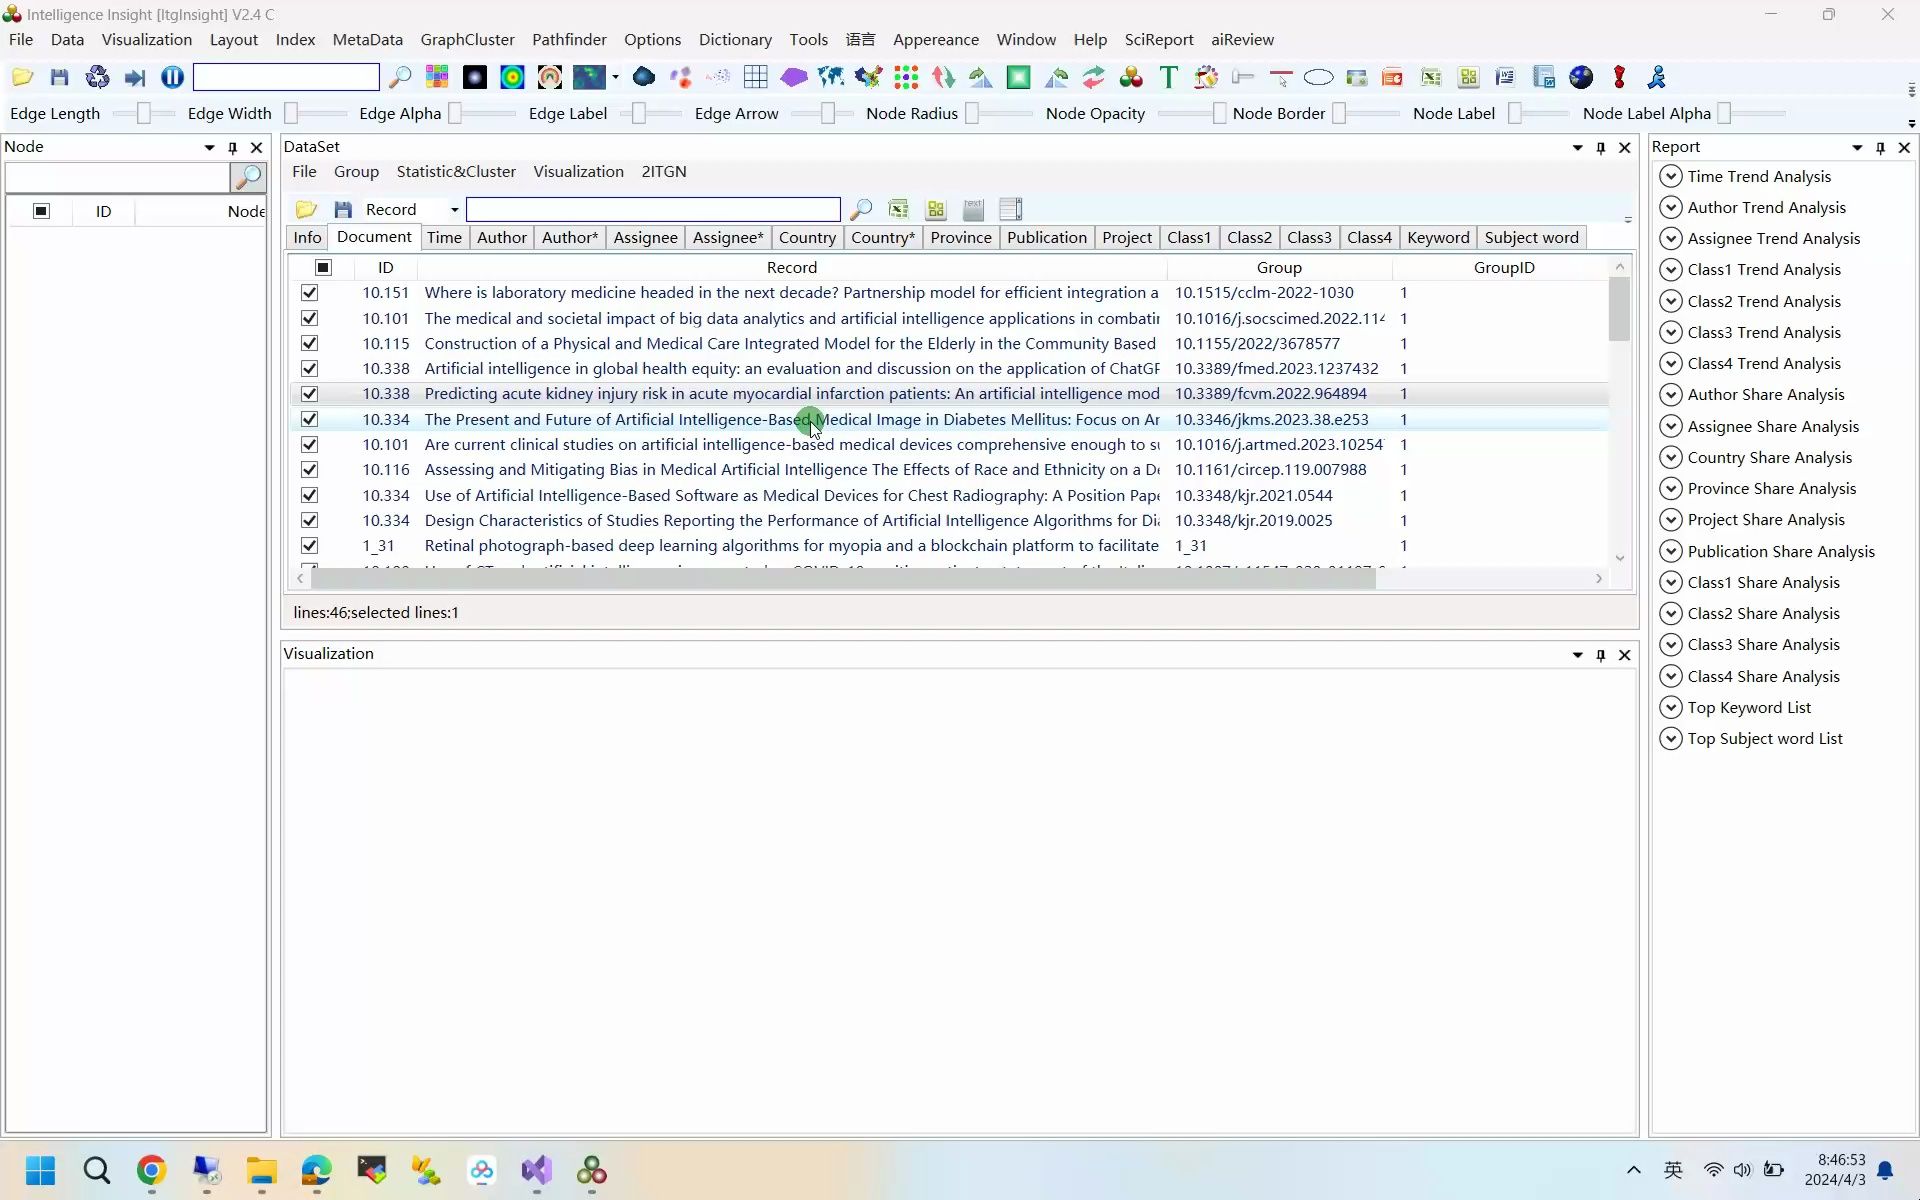Open the Record field dropdown
The image size is (1920, 1200).
[454, 209]
